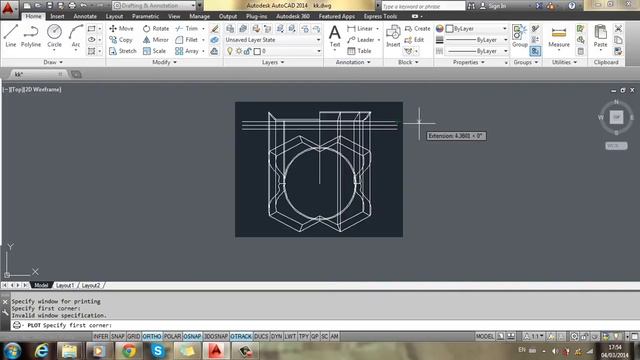Activate the Mirror tool

(x=156, y=40)
